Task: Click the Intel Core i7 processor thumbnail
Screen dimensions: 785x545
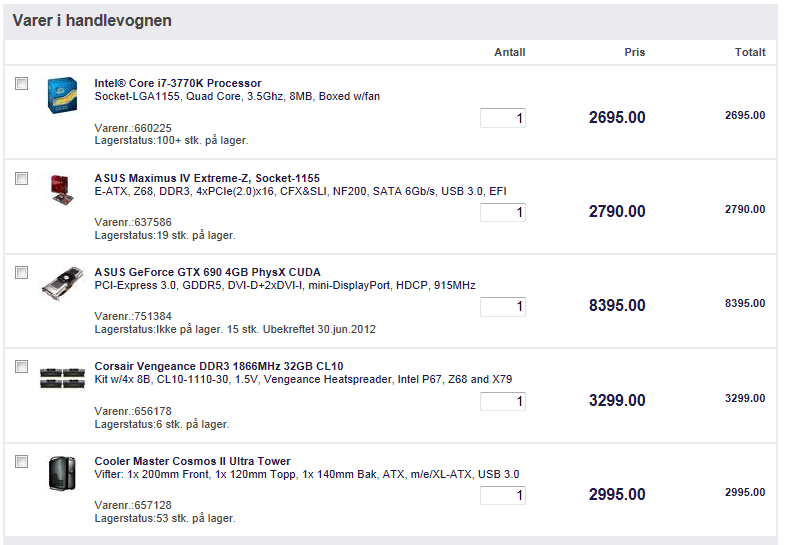Action: [62, 95]
